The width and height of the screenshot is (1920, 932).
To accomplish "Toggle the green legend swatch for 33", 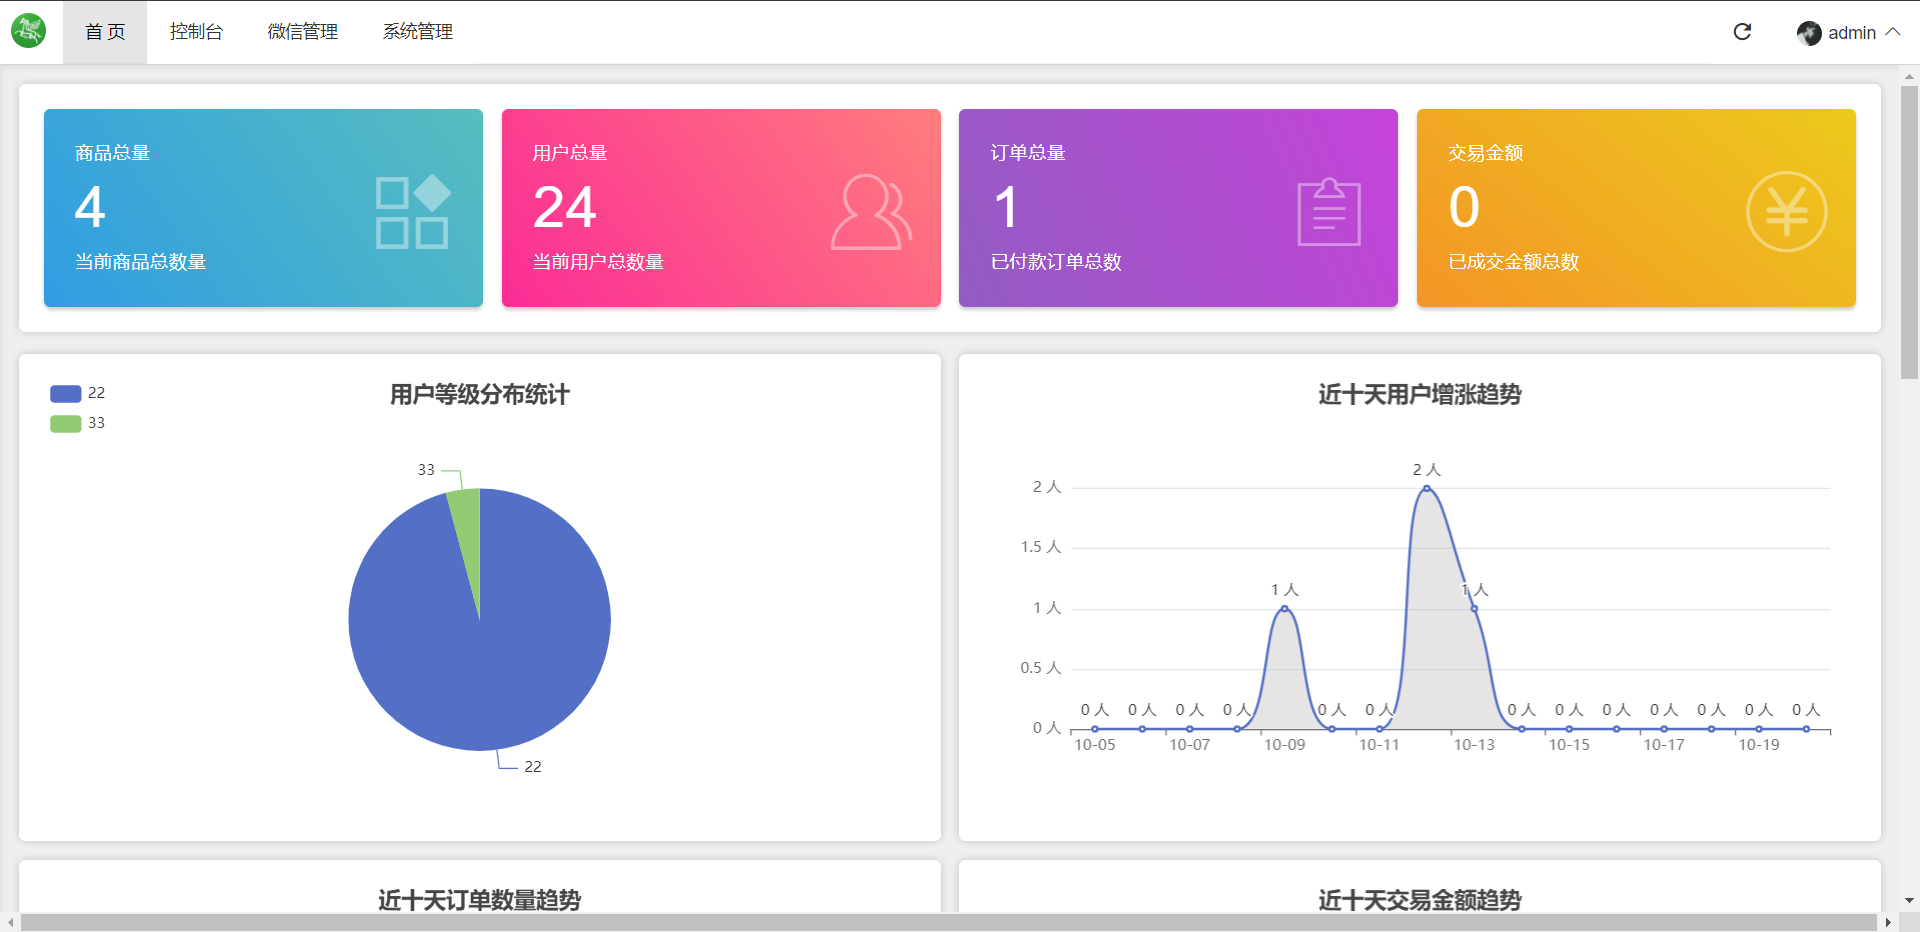I will [66, 424].
